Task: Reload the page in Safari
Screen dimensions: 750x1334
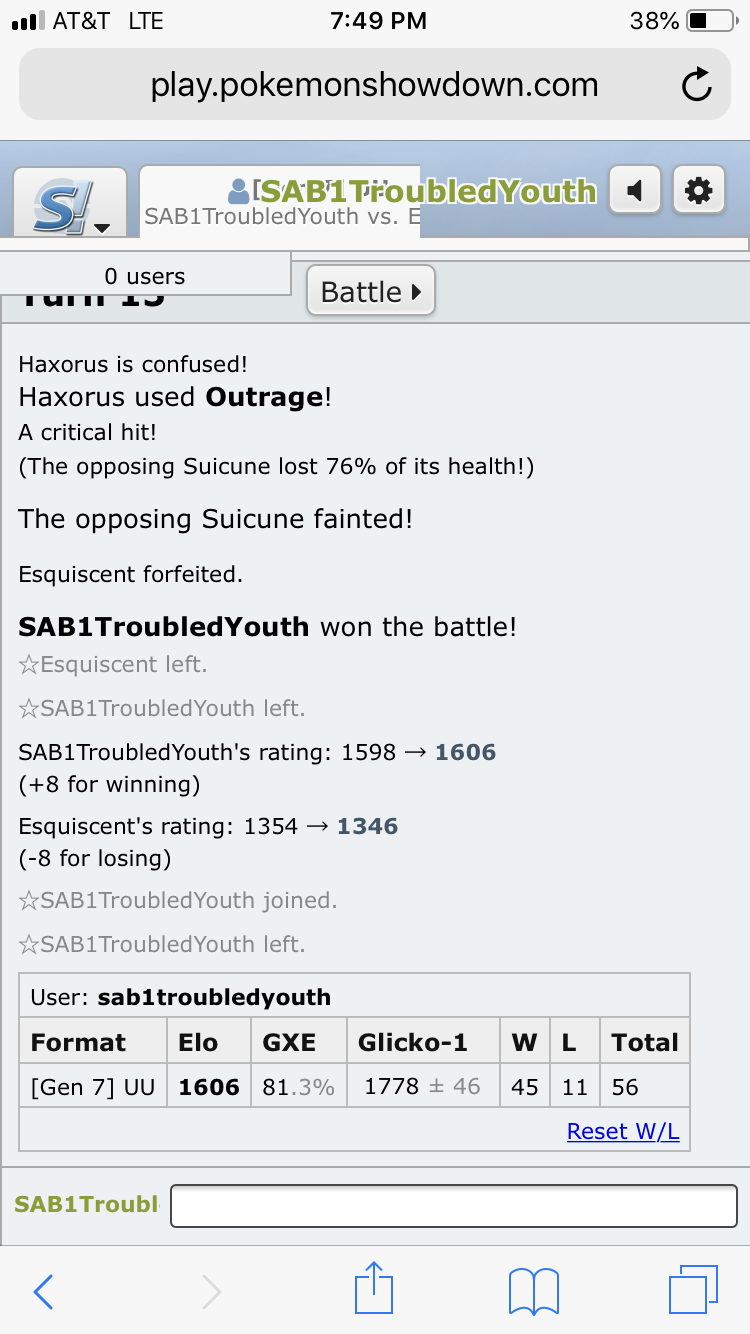Action: coord(696,85)
